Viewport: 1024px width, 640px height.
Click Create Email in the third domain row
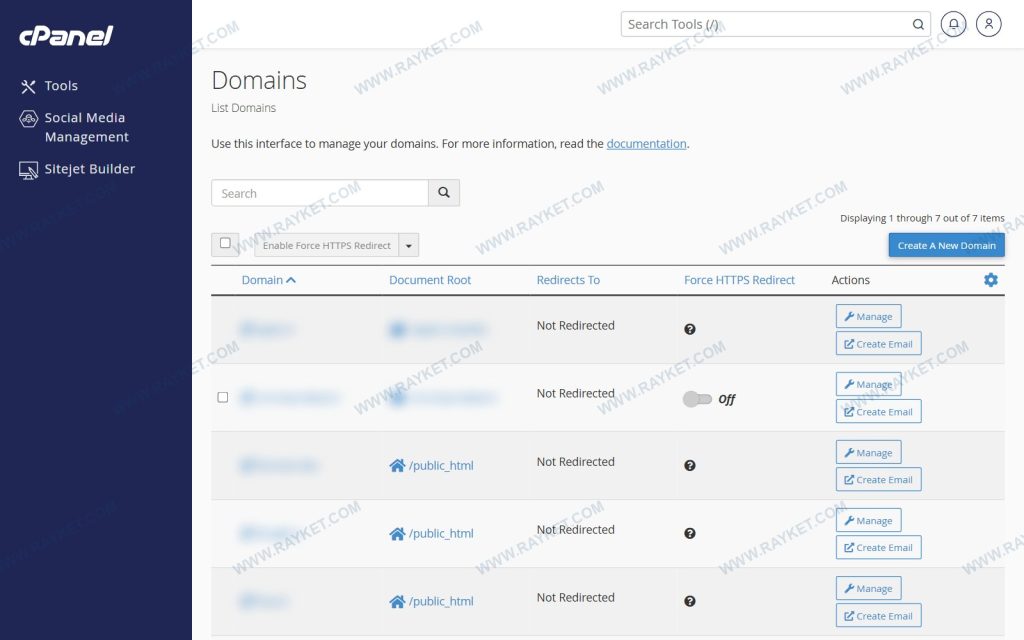[x=878, y=479]
